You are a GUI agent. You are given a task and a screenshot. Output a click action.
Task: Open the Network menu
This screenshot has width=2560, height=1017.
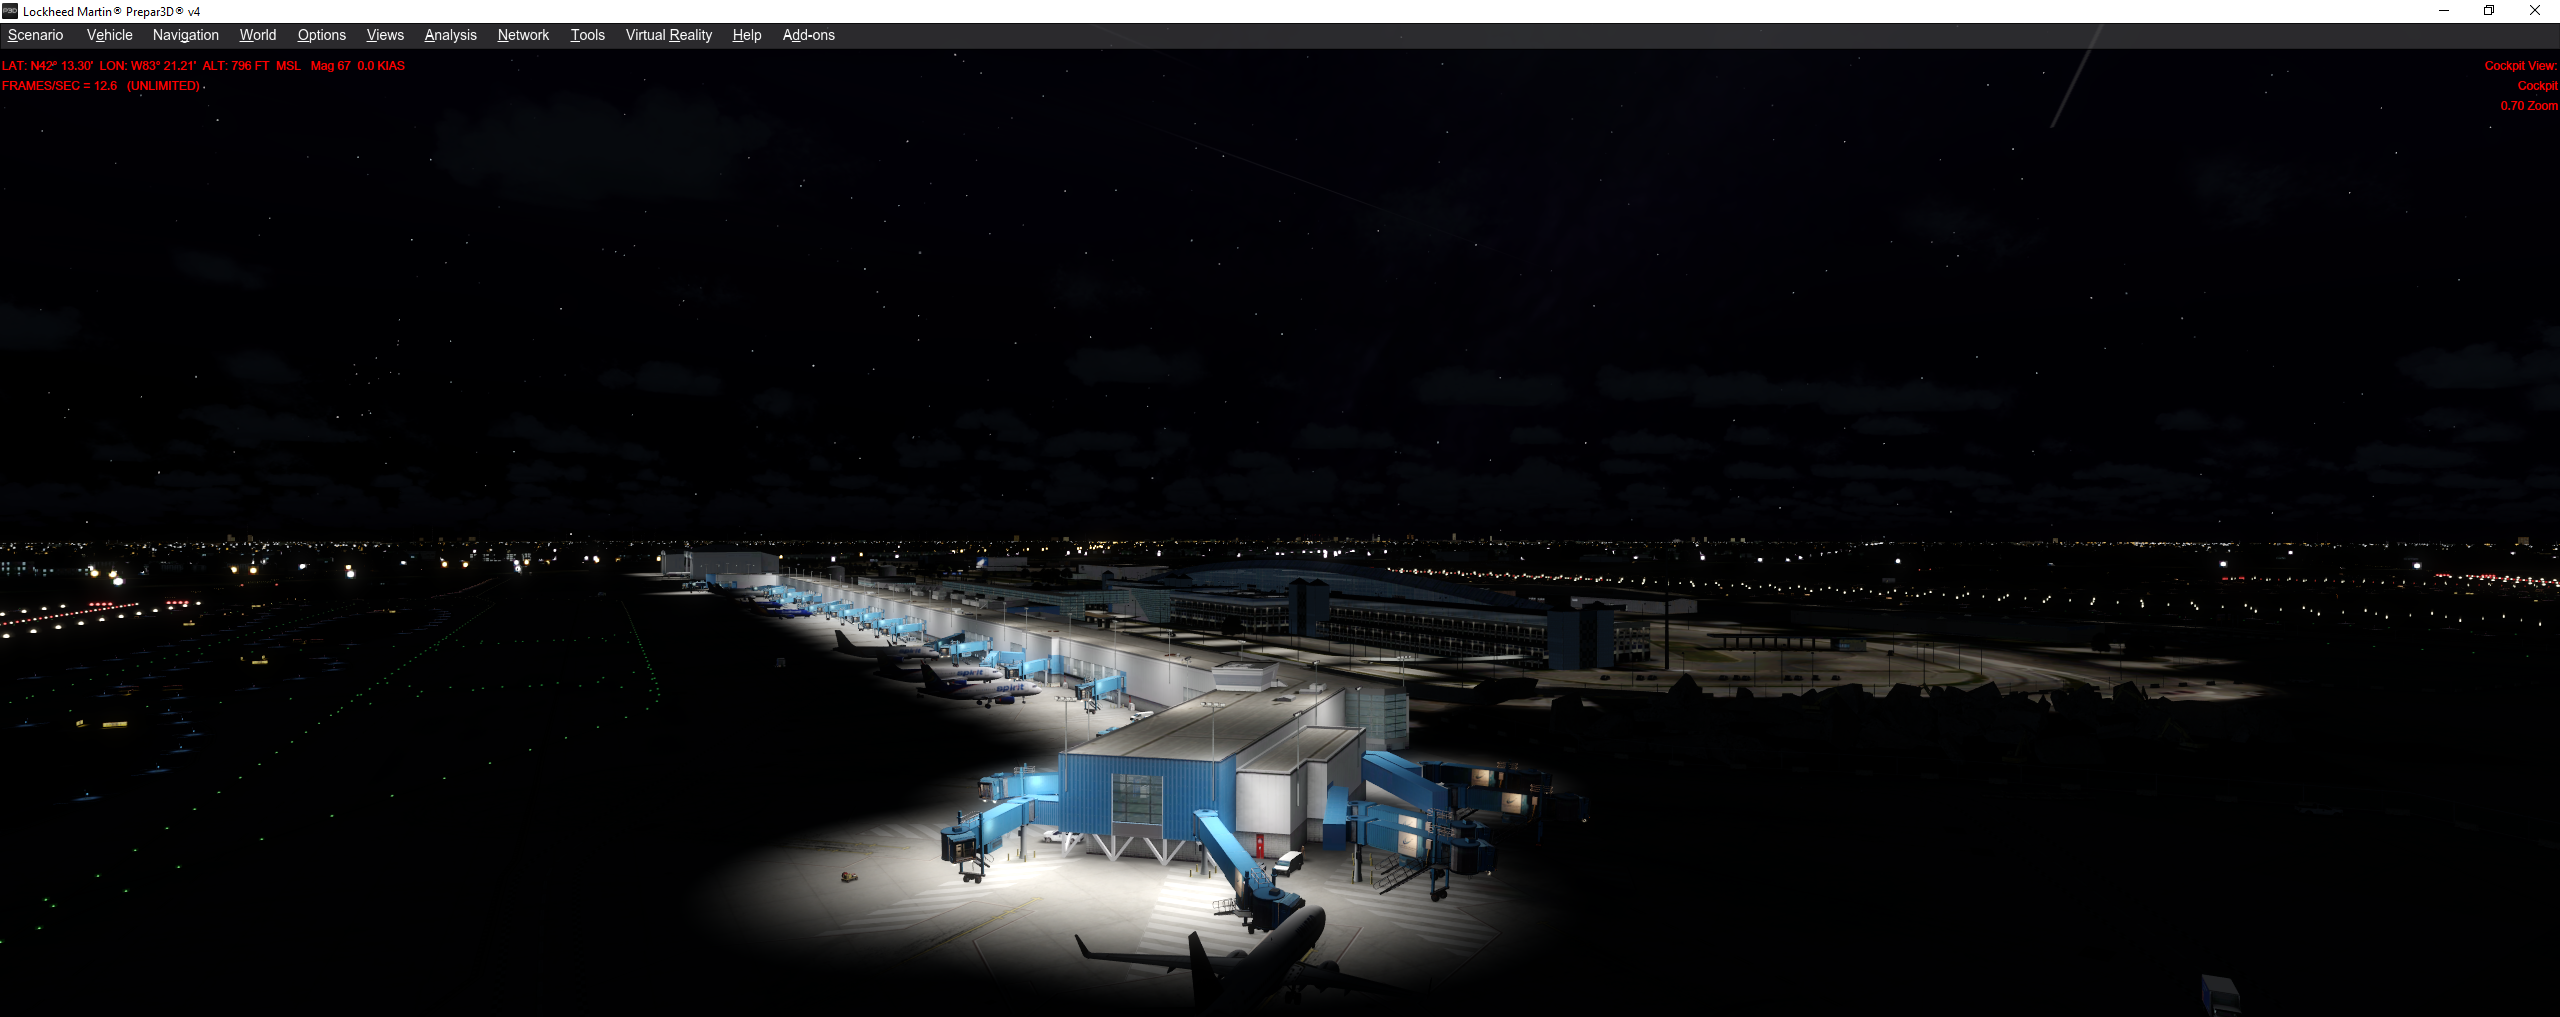(523, 35)
